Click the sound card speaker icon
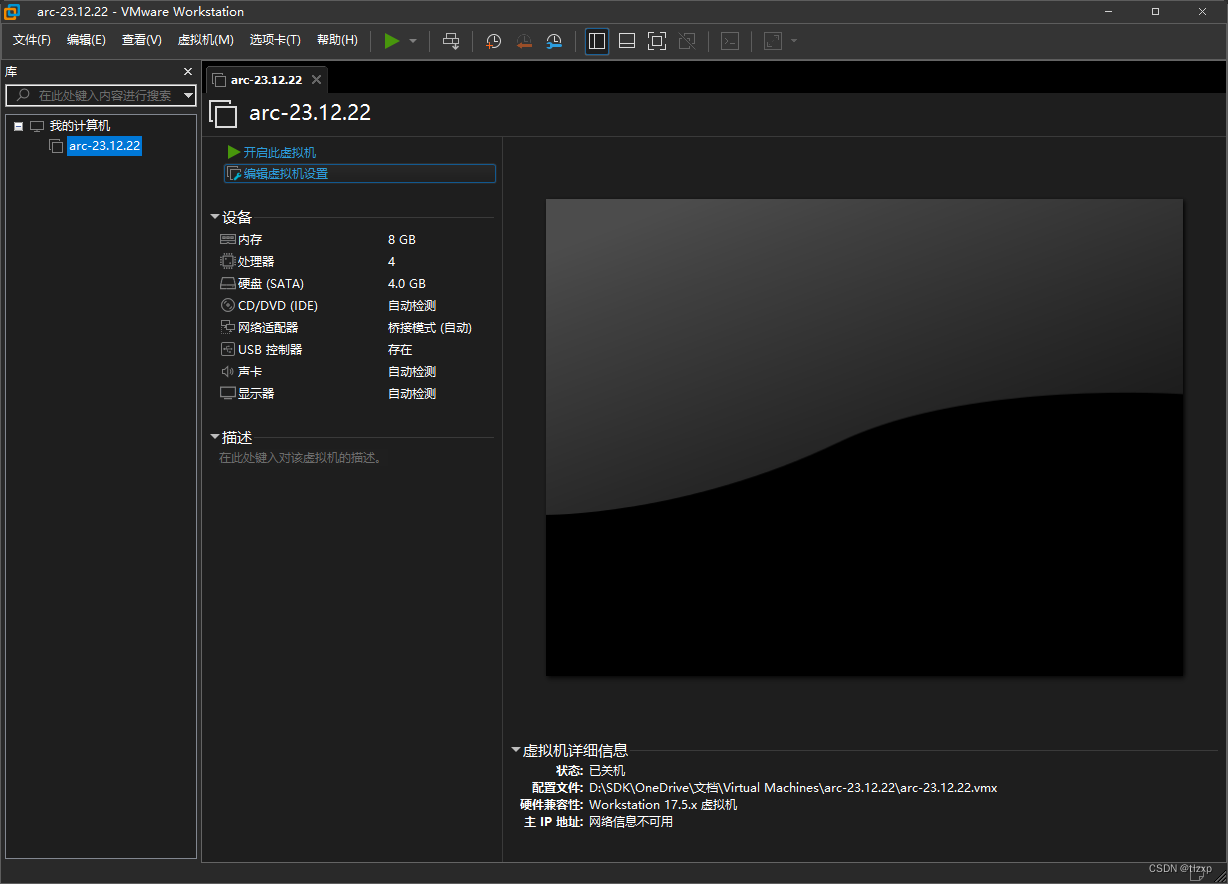The height and width of the screenshot is (884, 1228). pyautogui.click(x=227, y=372)
